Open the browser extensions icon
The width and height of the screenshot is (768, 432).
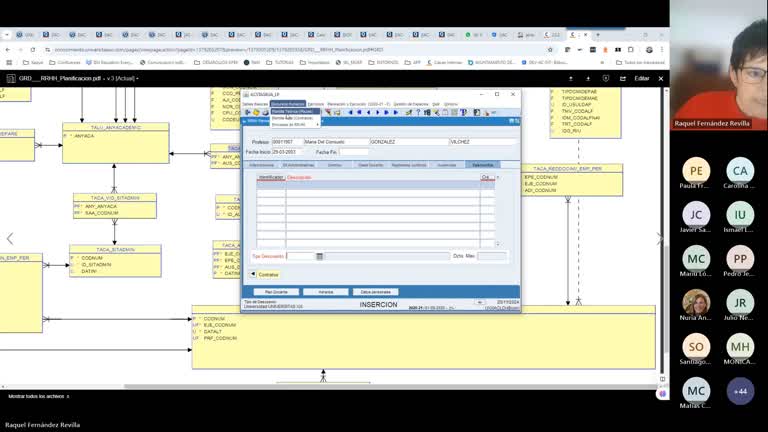coord(631,49)
